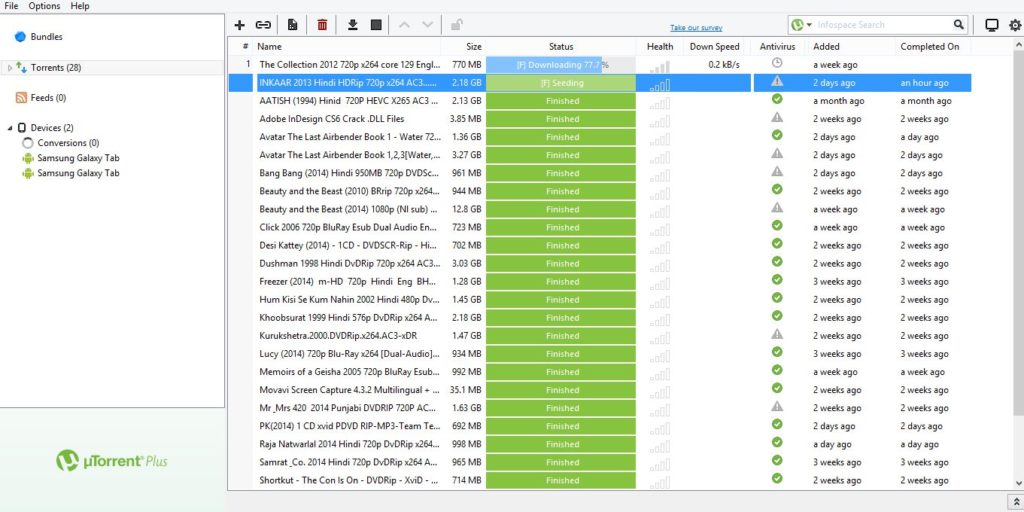Select torrent Raja Natwarlal 2014 Hindi
Image resolution: width=1024 pixels, height=512 pixels.
(349, 444)
